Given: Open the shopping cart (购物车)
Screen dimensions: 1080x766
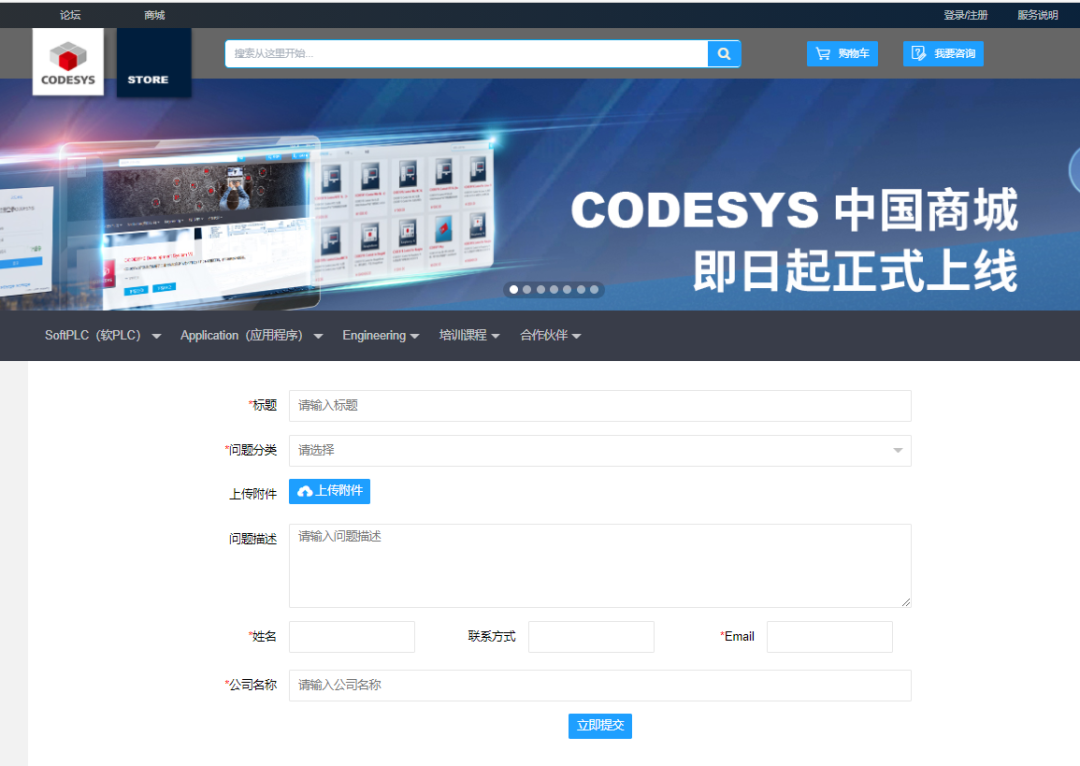Looking at the screenshot, I should pyautogui.click(x=842, y=54).
